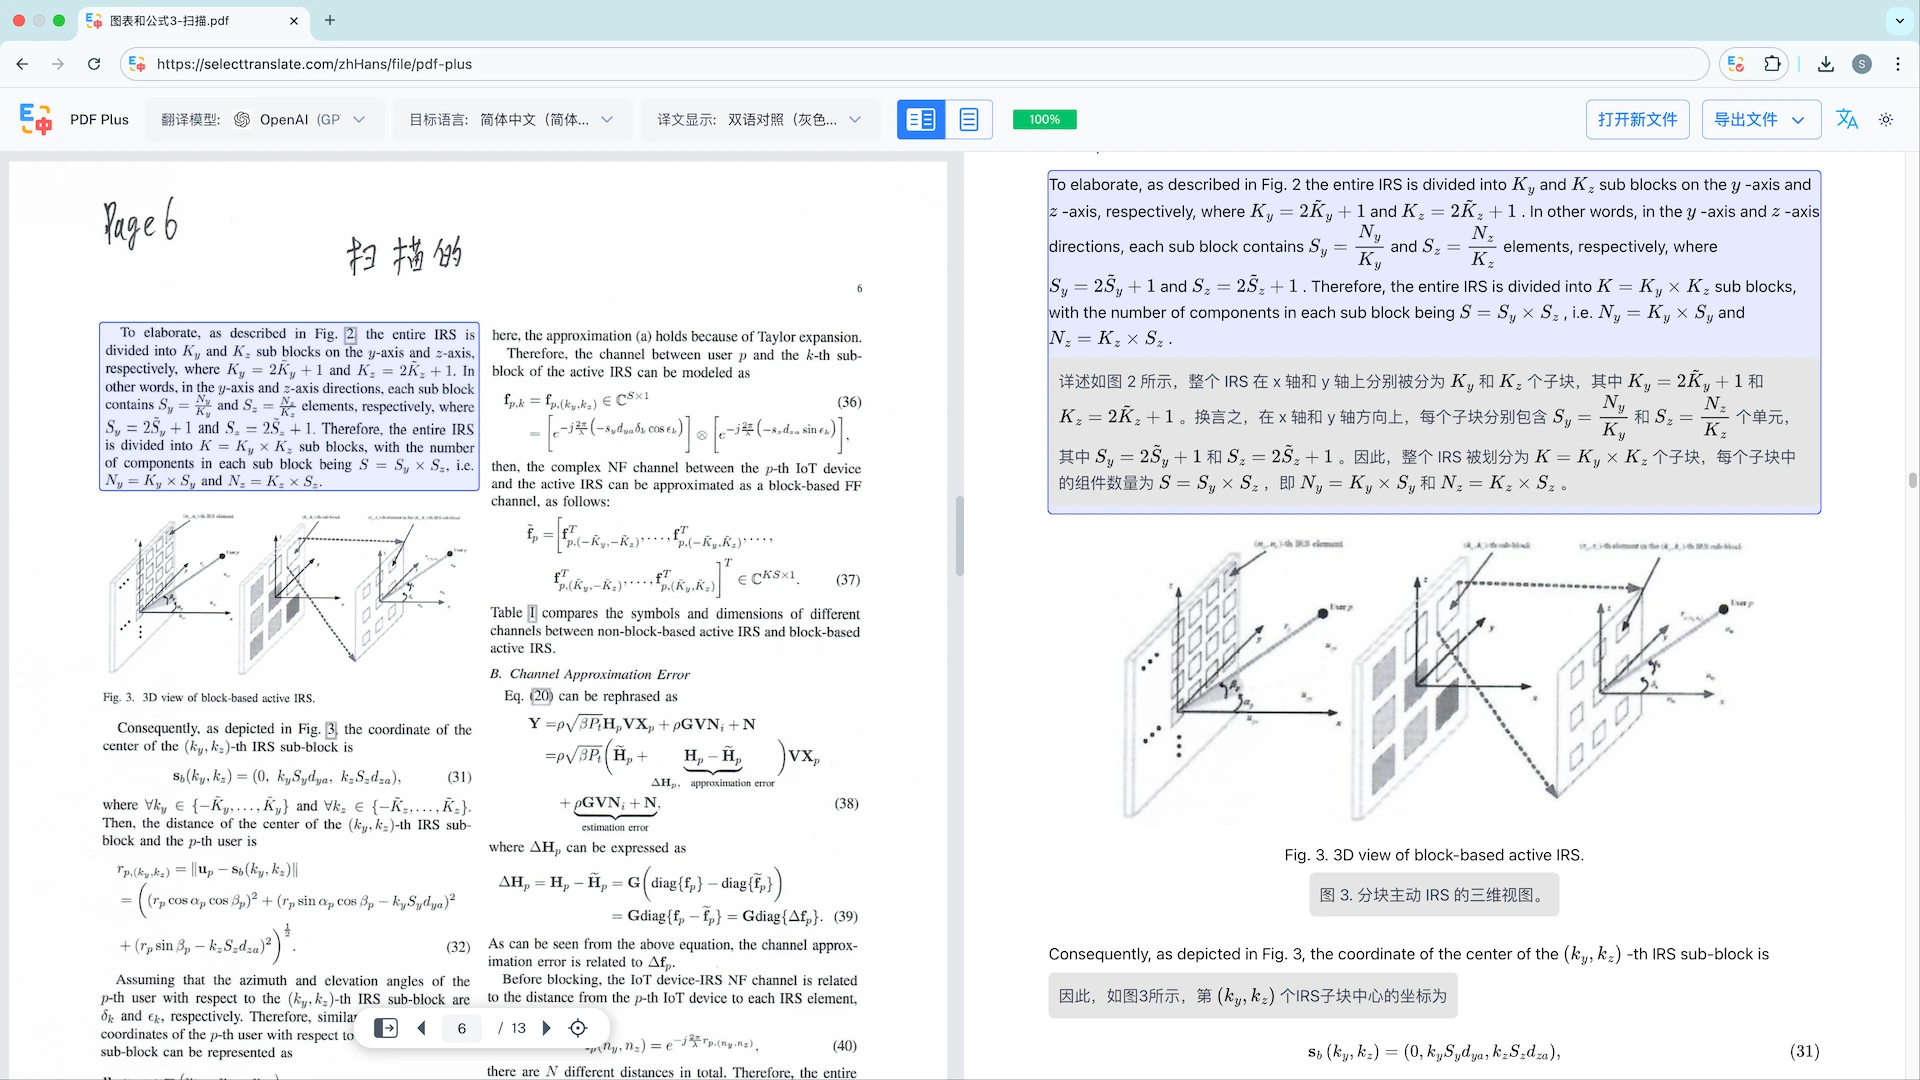Click the browser downloads icon
The width and height of the screenshot is (1920, 1080).
pyautogui.click(x=1825, y=64)
